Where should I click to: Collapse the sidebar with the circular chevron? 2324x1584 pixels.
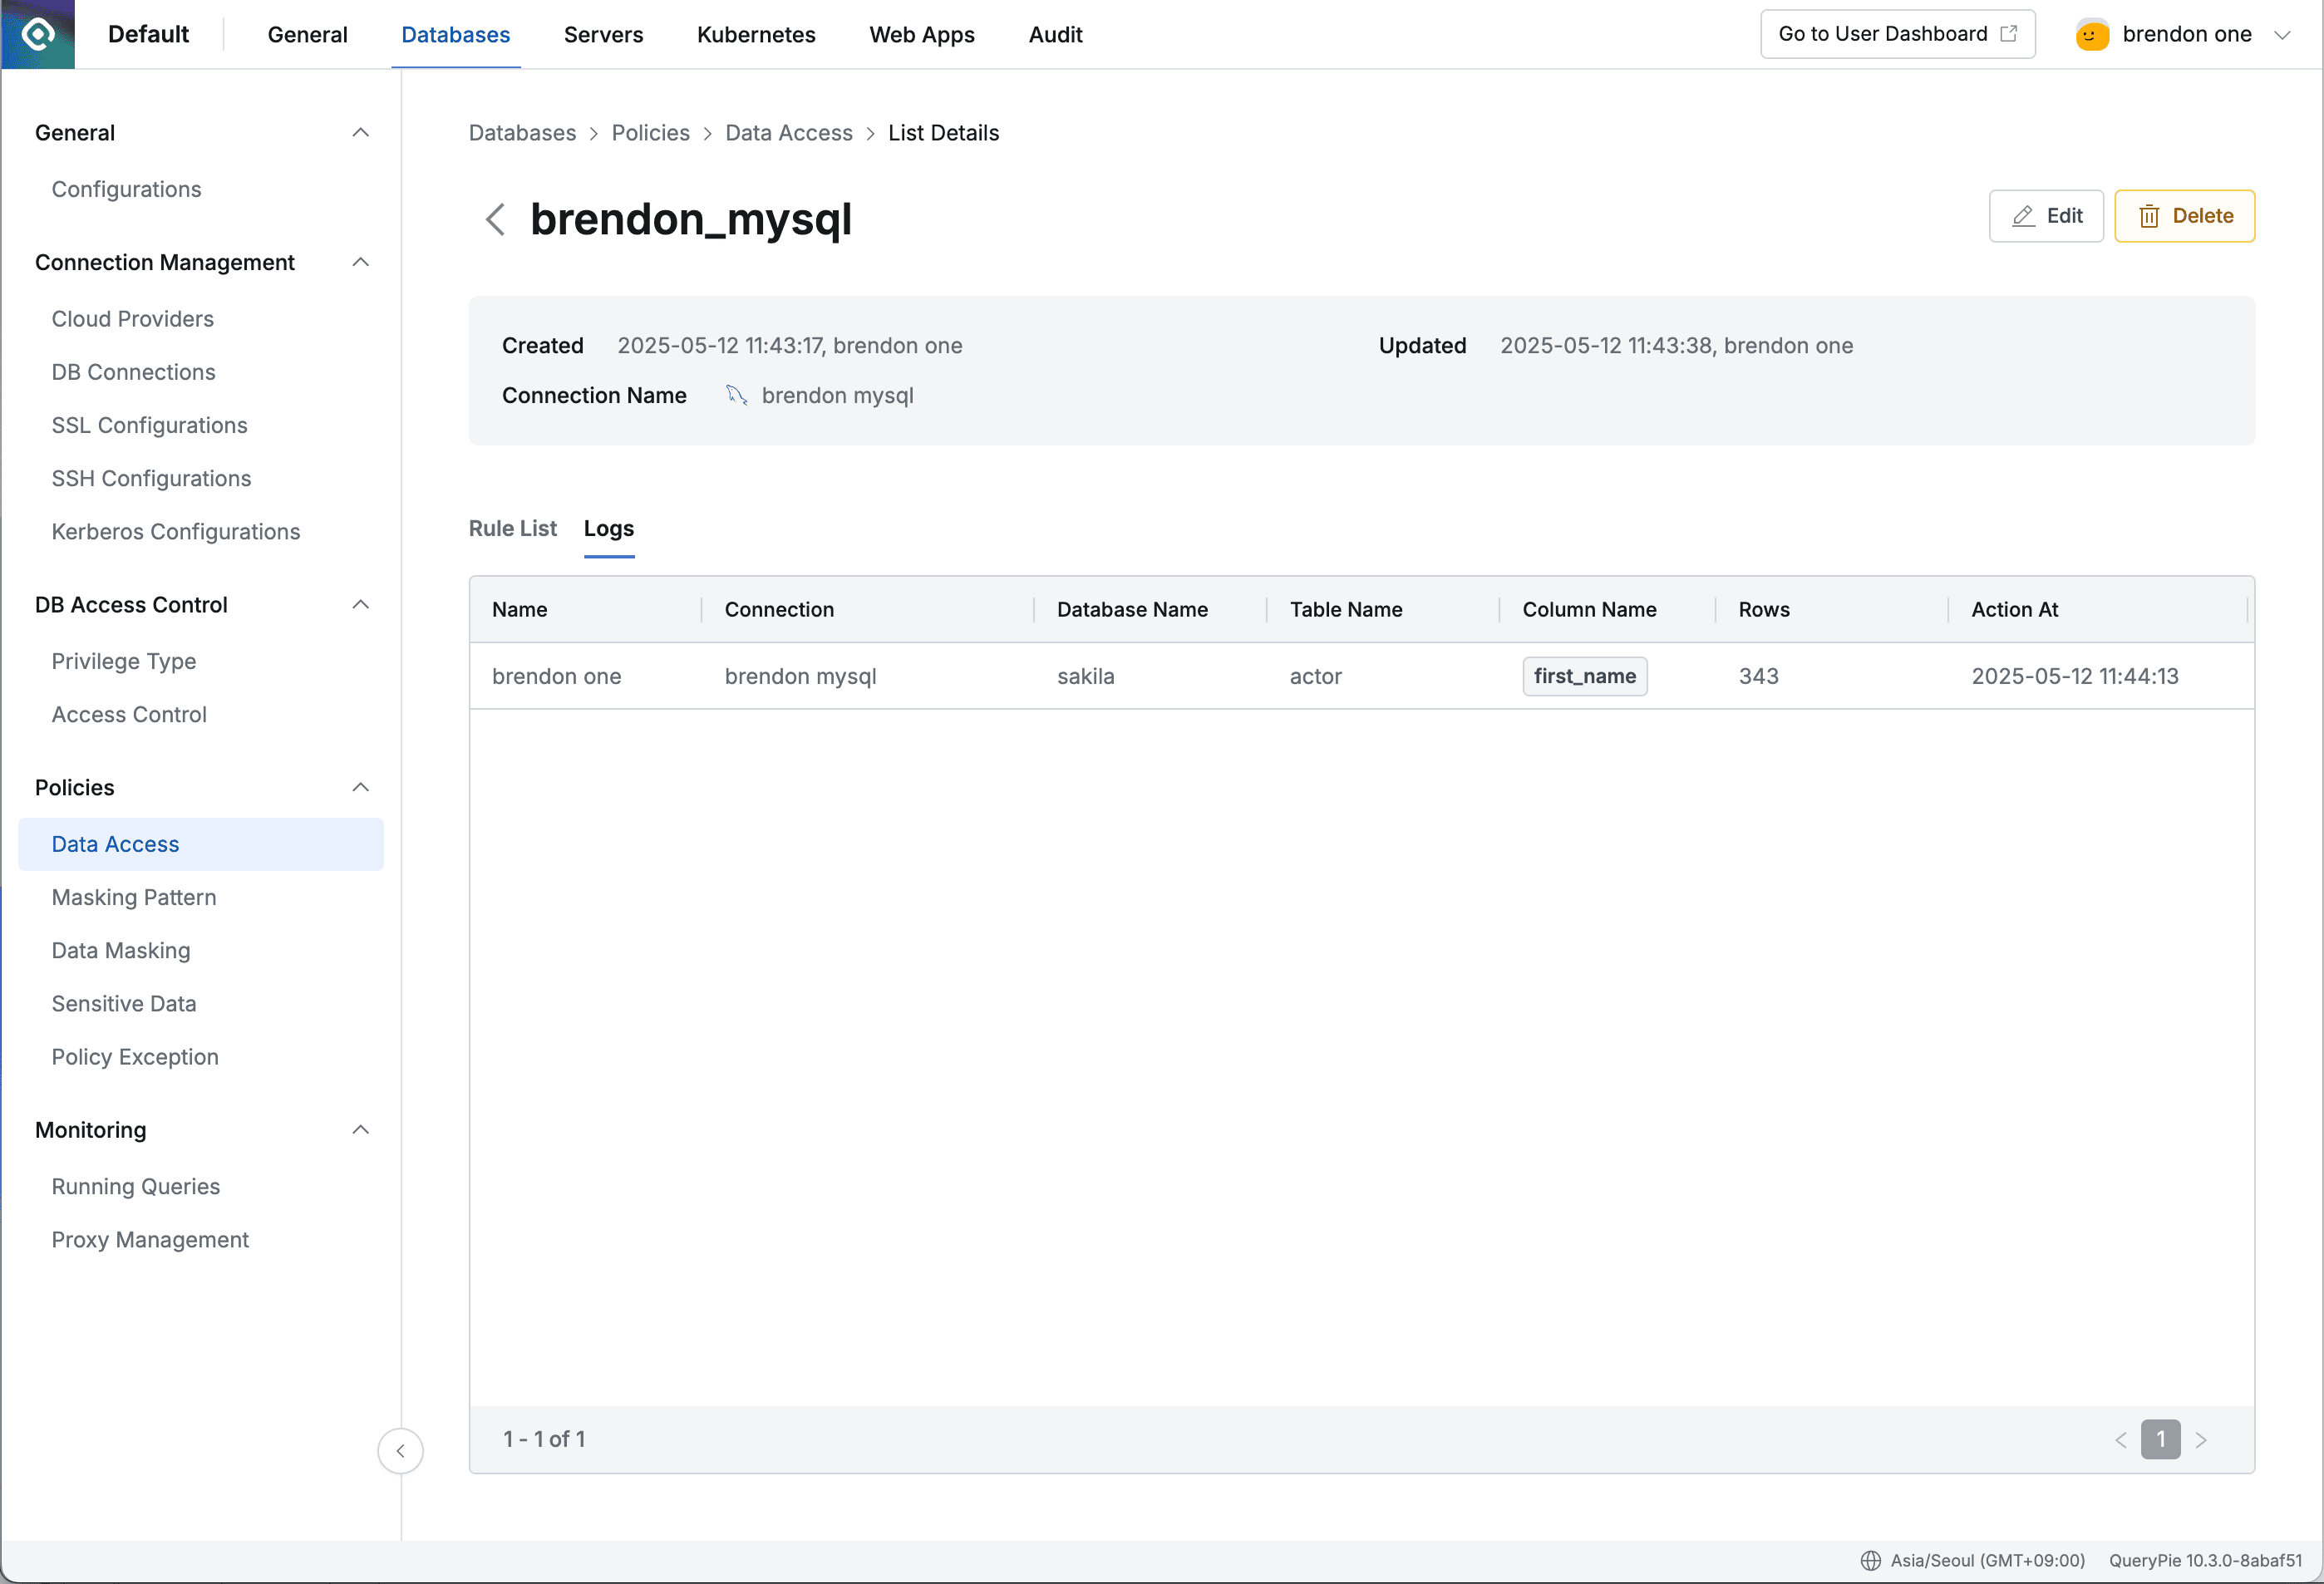[400, 1451]
